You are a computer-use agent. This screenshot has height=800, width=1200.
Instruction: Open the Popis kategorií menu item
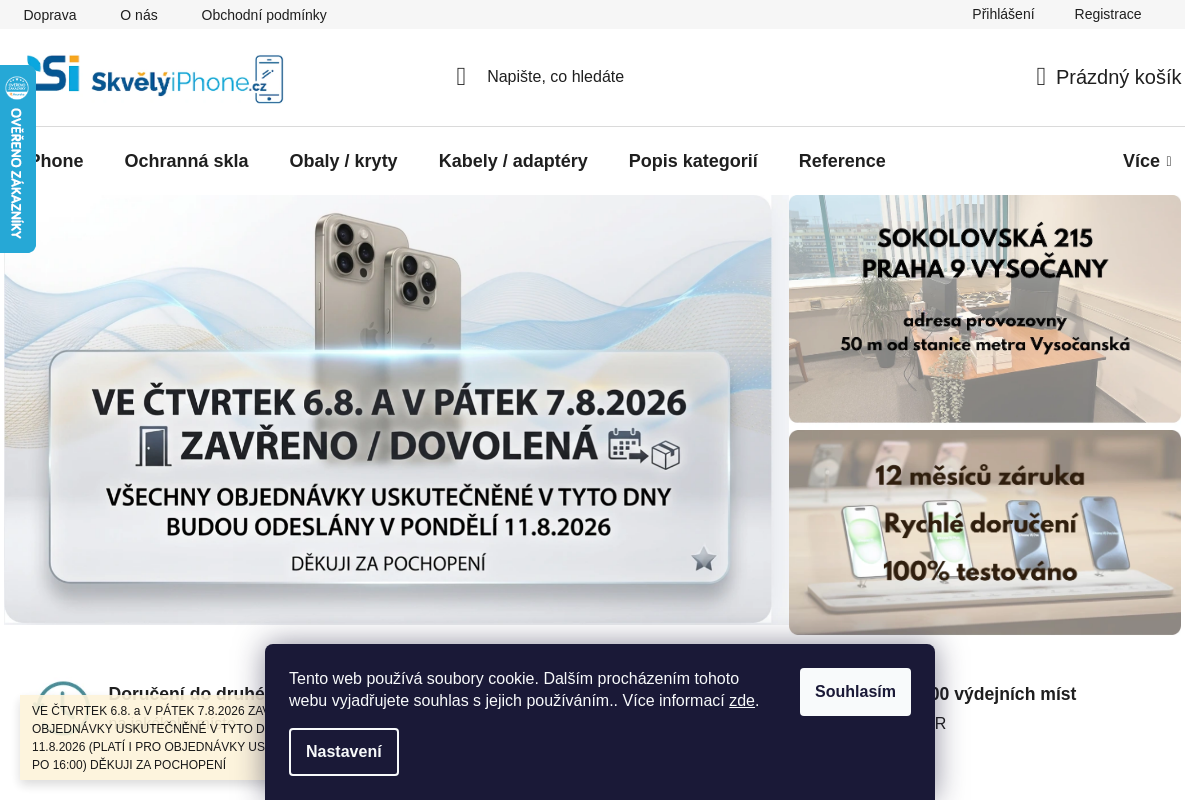click(x=693, y=161)
